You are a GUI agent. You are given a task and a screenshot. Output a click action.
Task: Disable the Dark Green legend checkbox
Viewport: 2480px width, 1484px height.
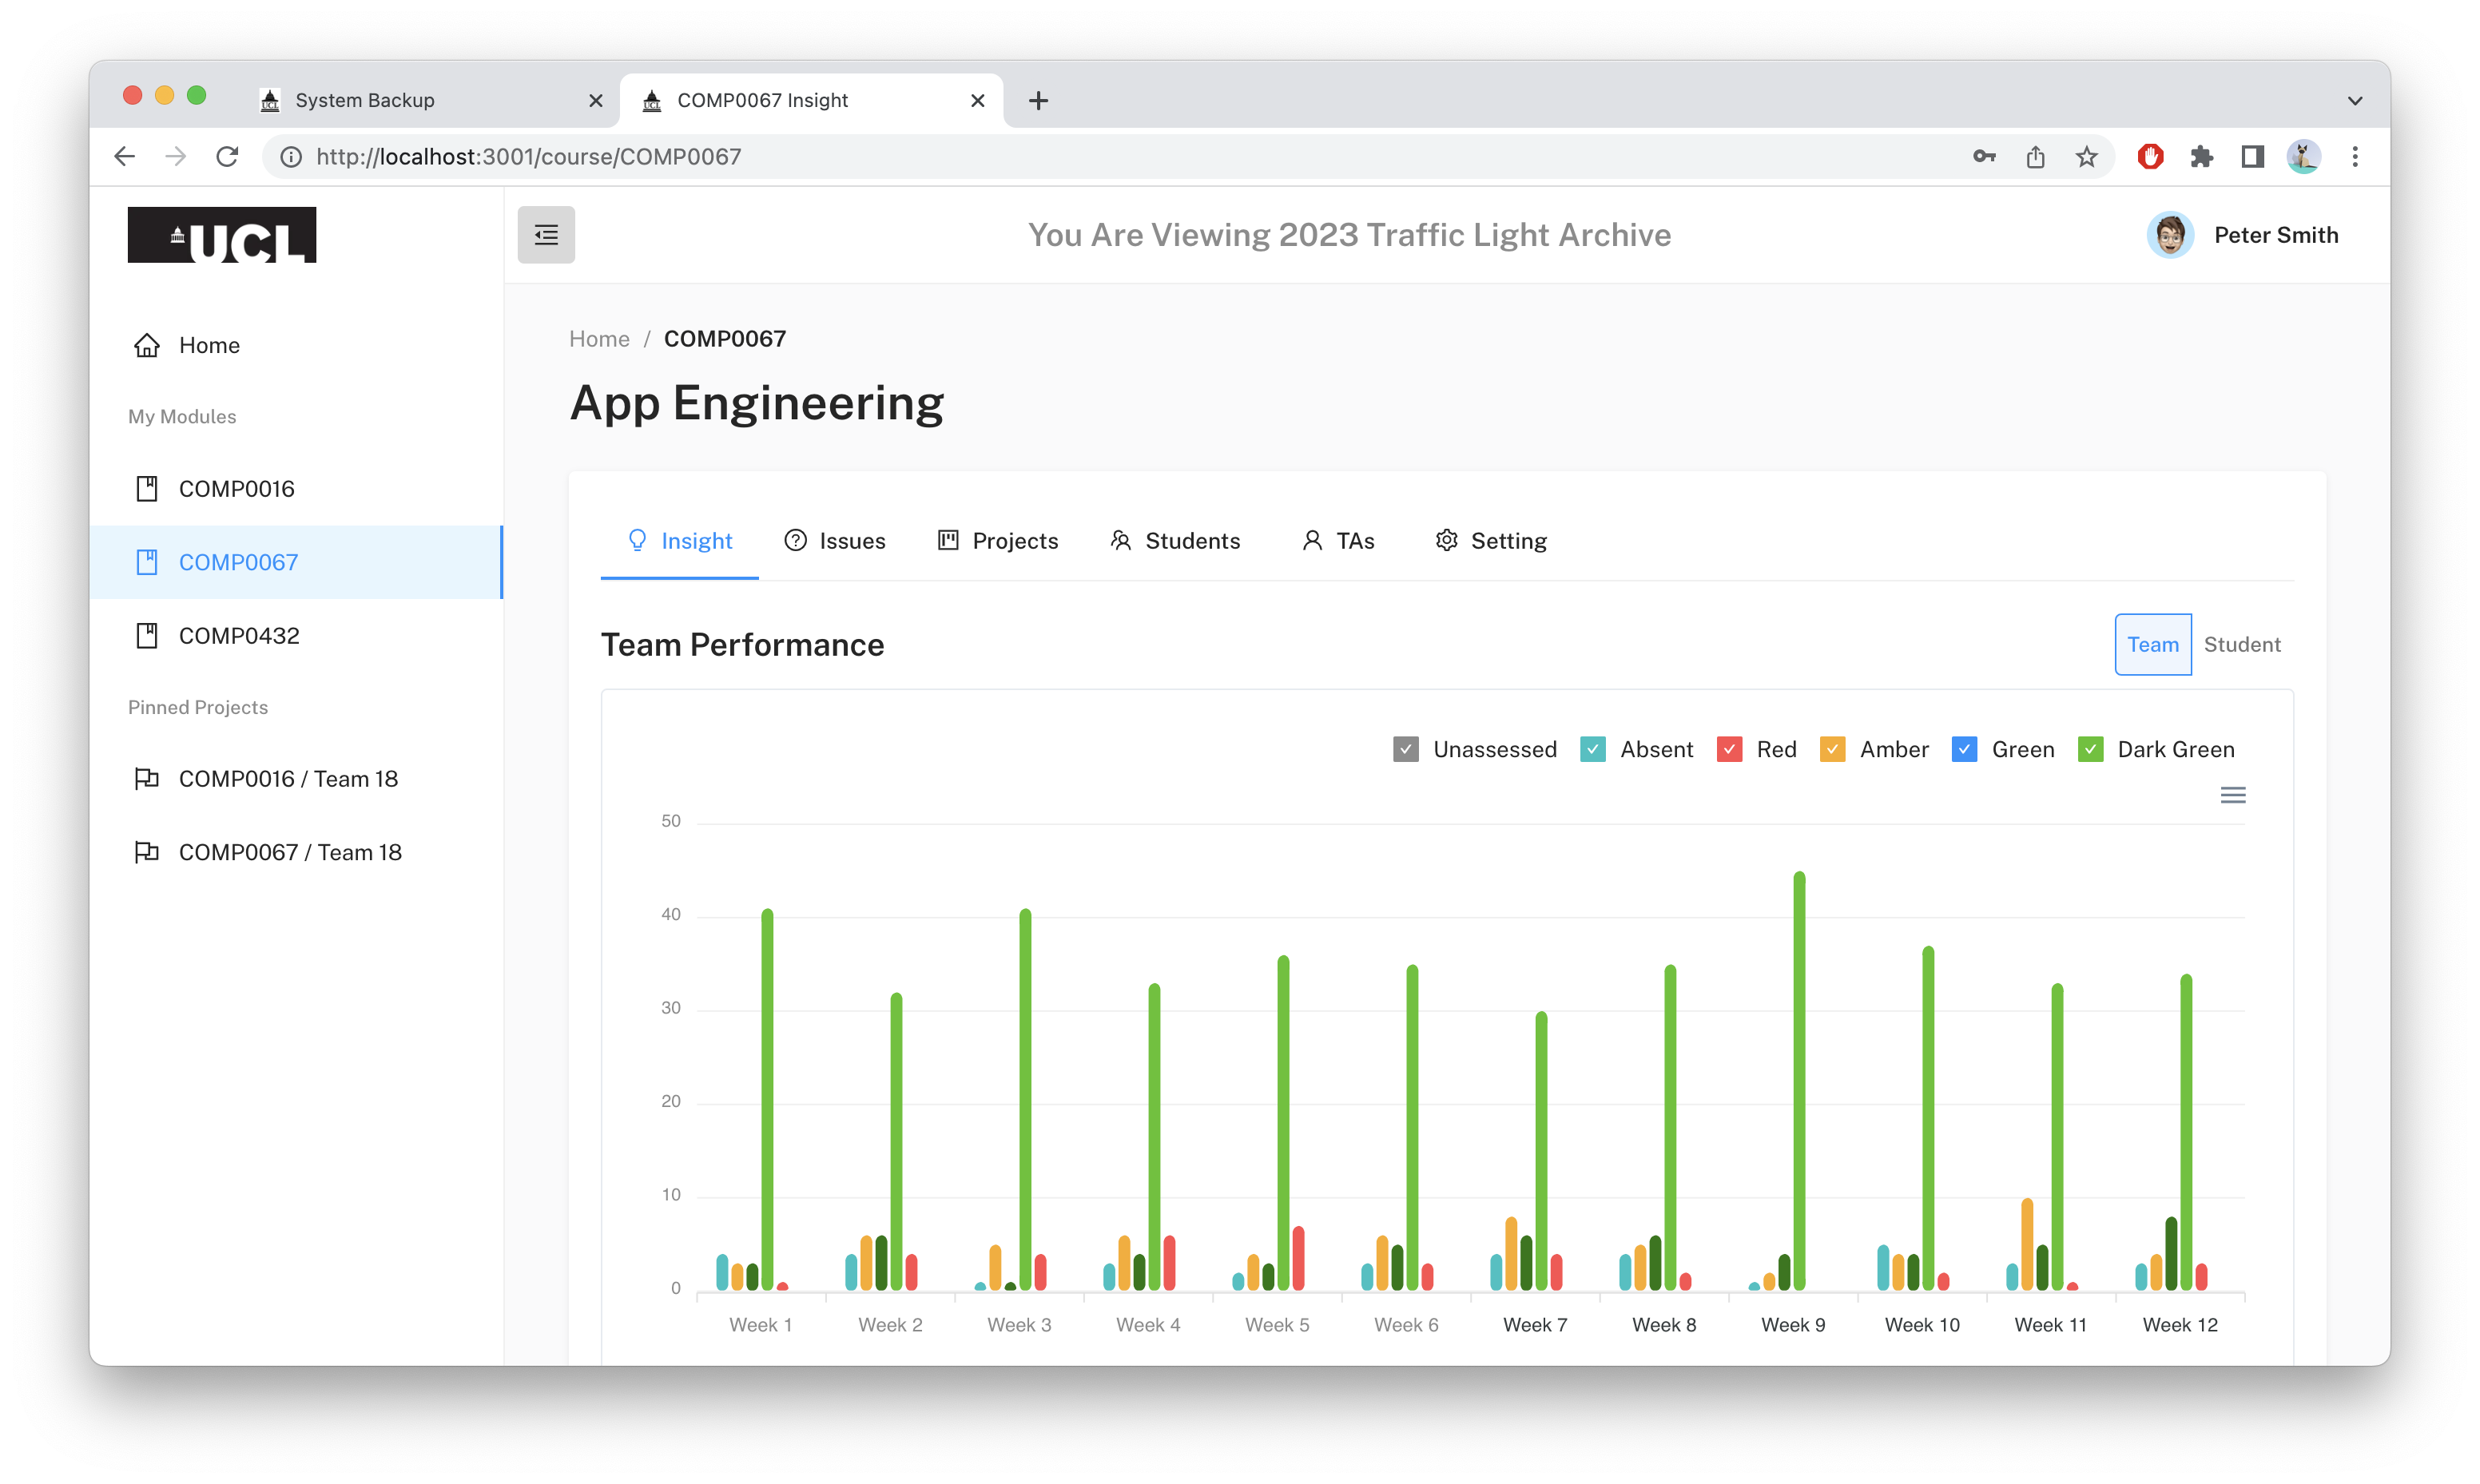[x=2090, y=749]
